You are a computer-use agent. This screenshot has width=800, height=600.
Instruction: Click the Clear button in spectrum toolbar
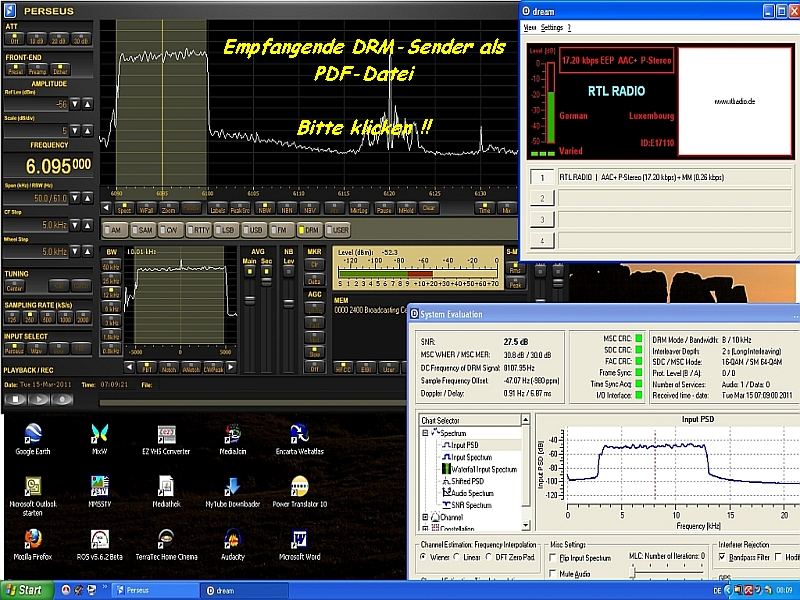[429, 208]
